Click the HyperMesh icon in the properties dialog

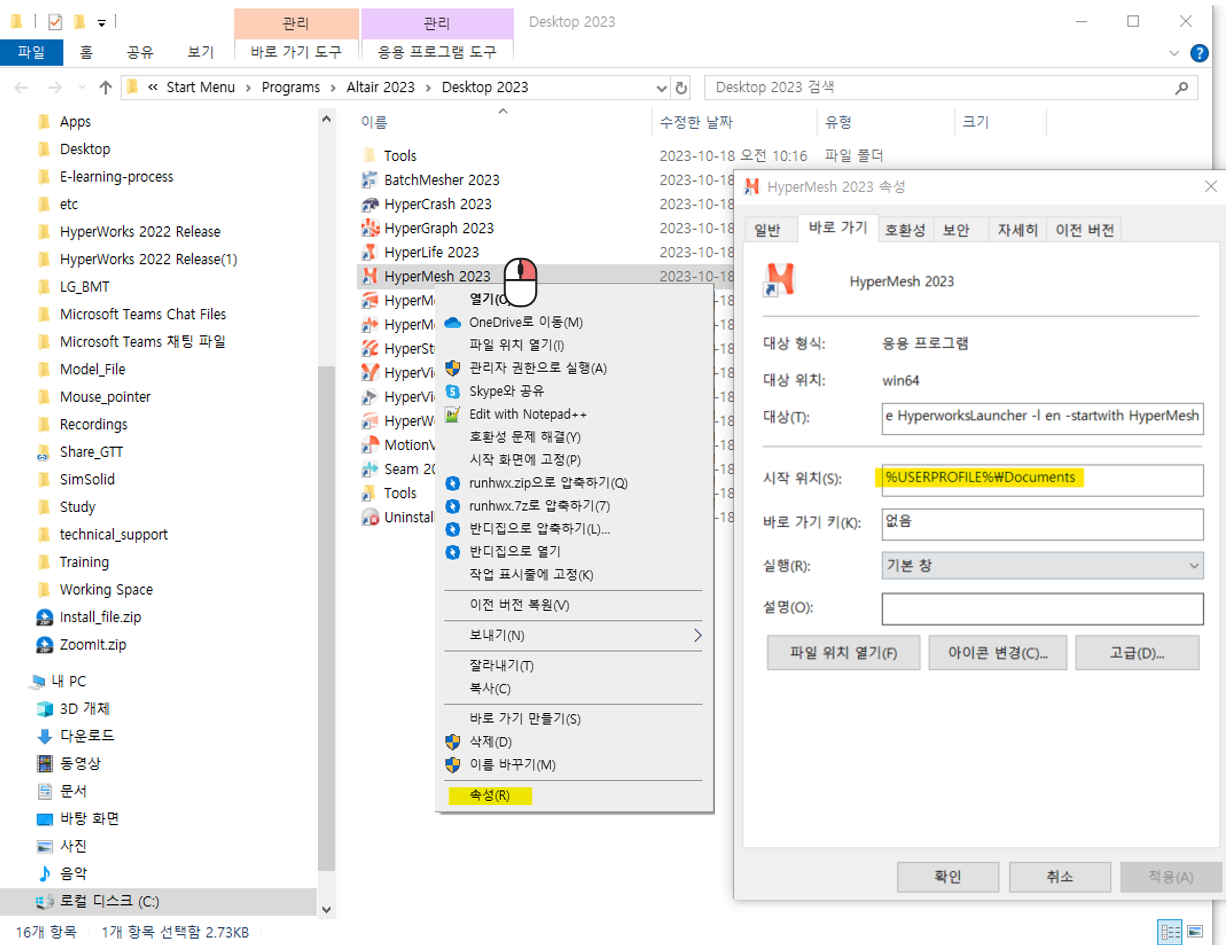point(779,281)
